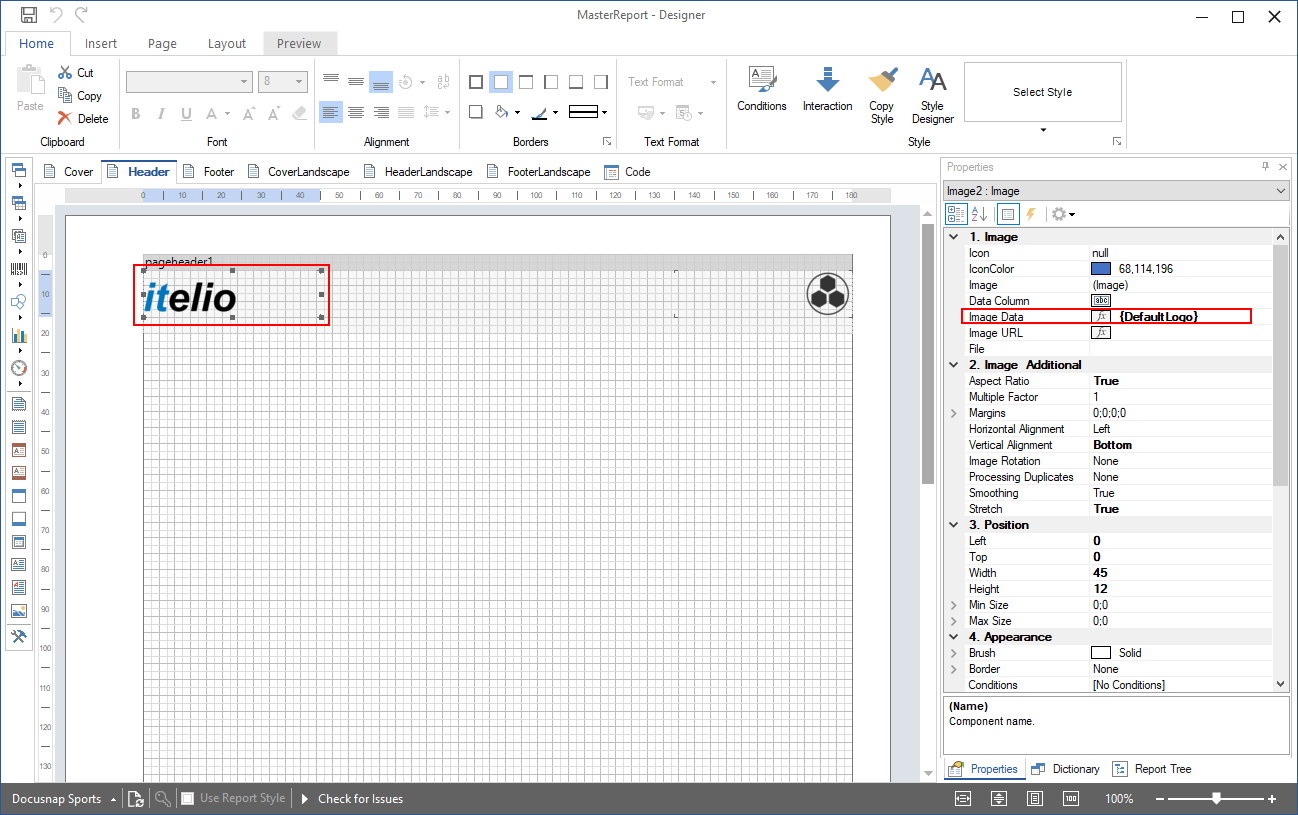Select the Barcode tool from the toolbox
Image resolution: width=1298 pixels, height=815 pixels.
coord(18,269)
